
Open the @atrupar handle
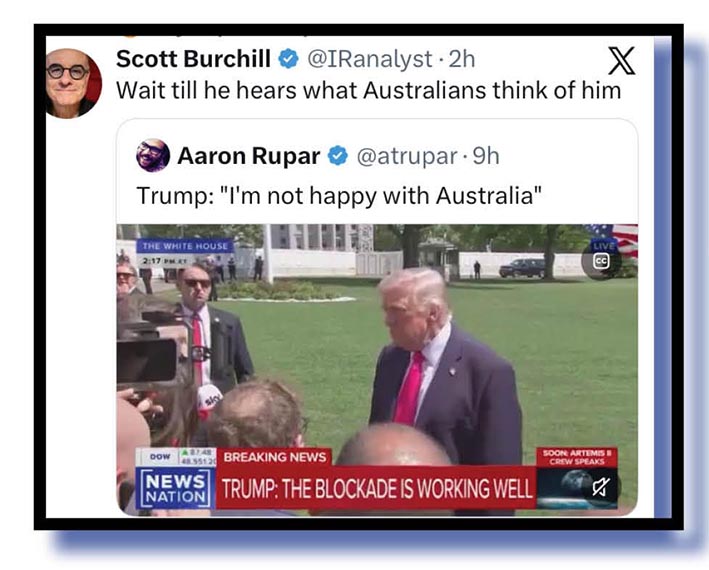point(407,156)
